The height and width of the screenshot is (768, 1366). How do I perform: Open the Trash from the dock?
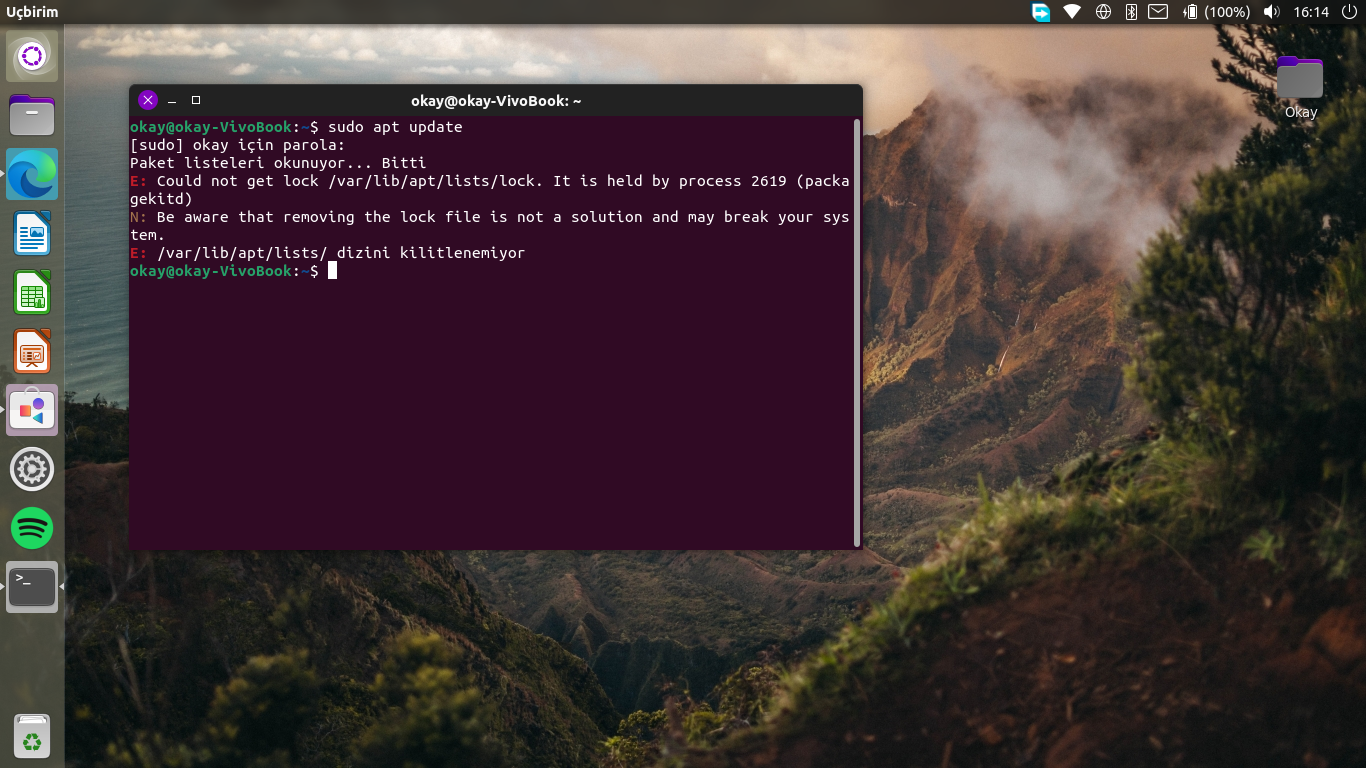tap(32, 737)
